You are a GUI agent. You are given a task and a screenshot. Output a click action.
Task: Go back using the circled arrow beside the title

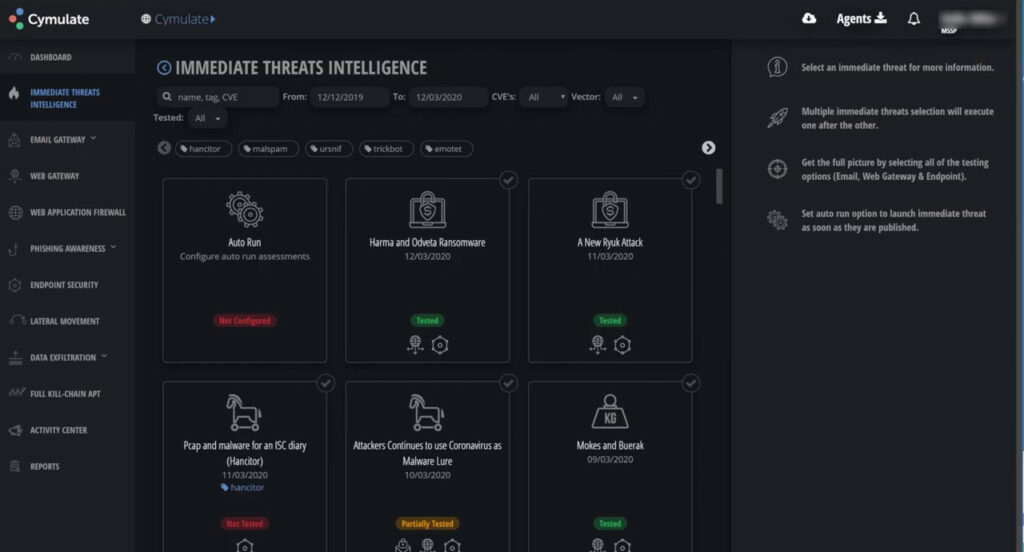coord(164,67)
